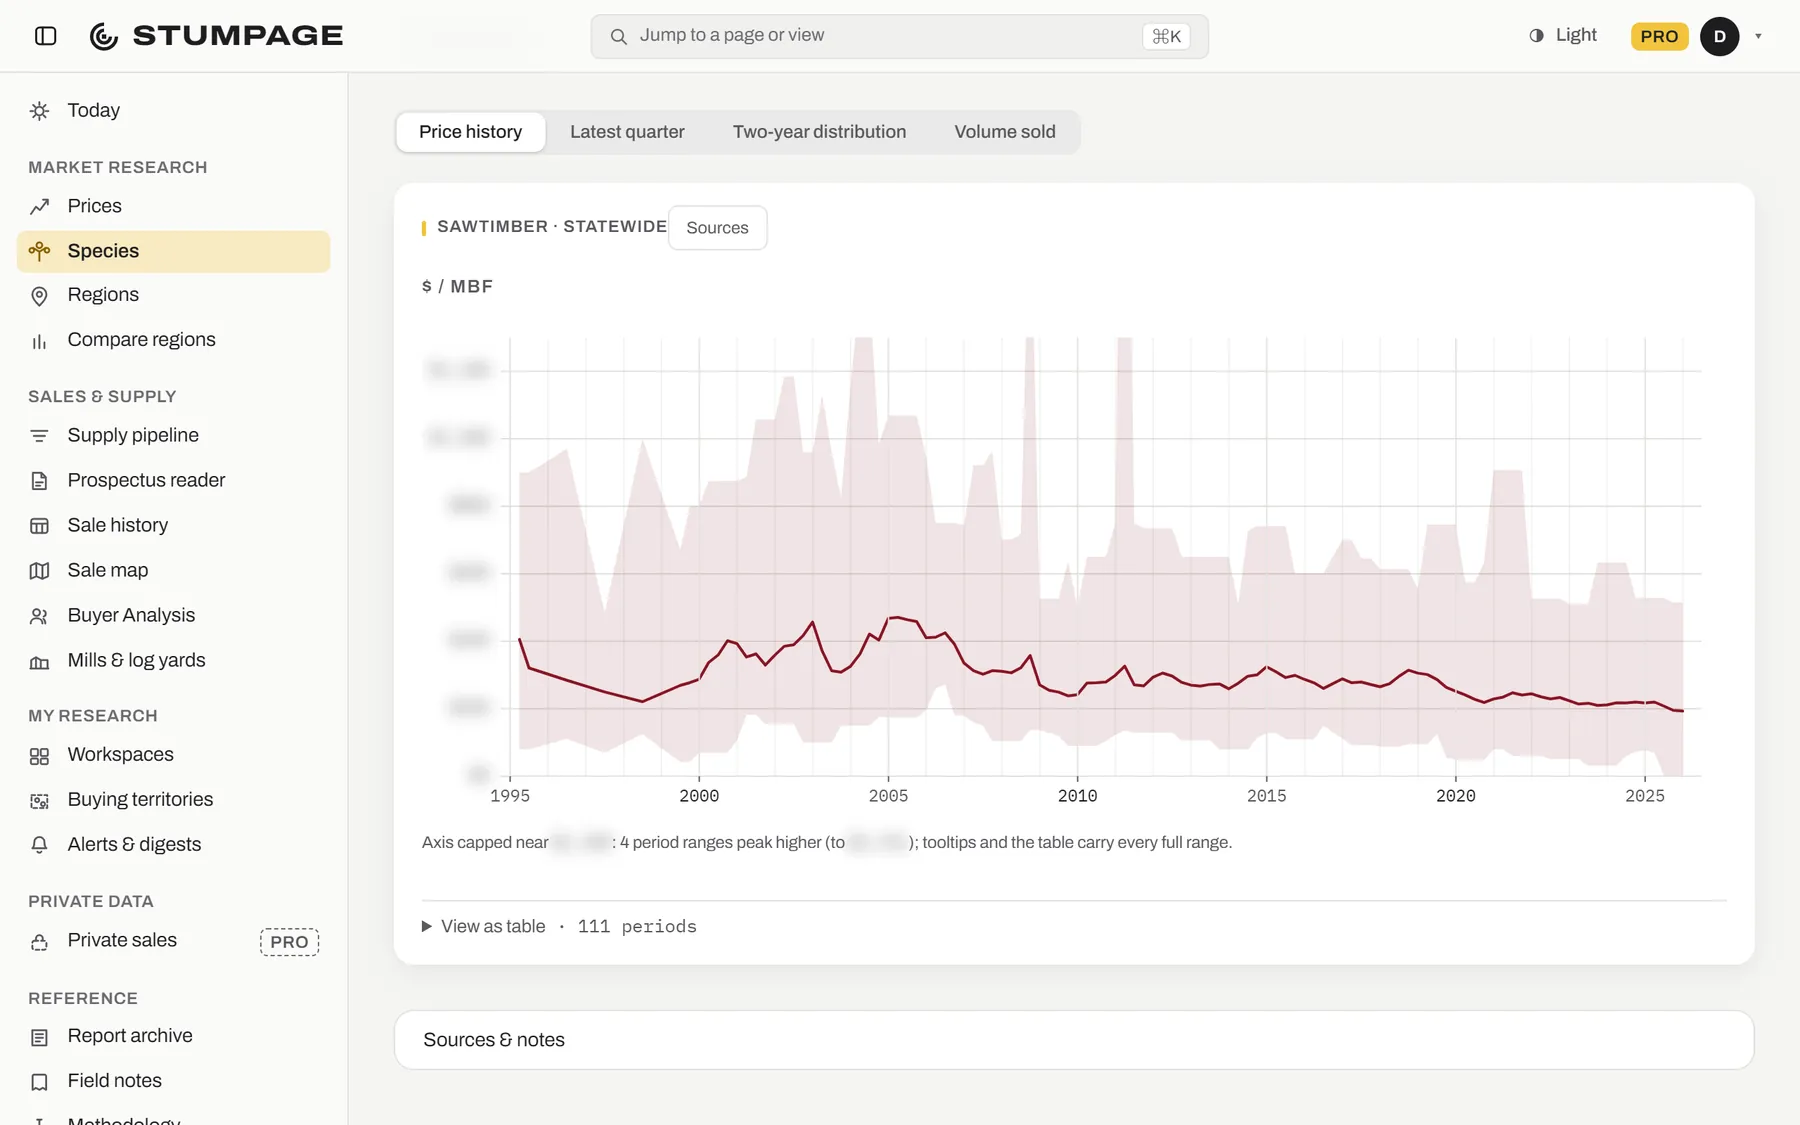This screenshot has width=1800, height=1125.
Task: Open the Volume sold tab
Action: click(1004, 132)
